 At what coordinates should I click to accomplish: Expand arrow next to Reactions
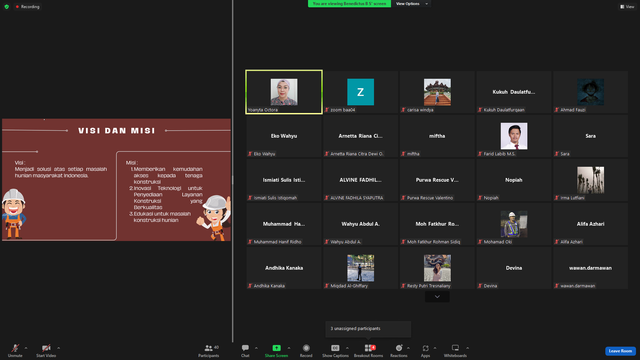pyautogui.click(x=408, y=348)
